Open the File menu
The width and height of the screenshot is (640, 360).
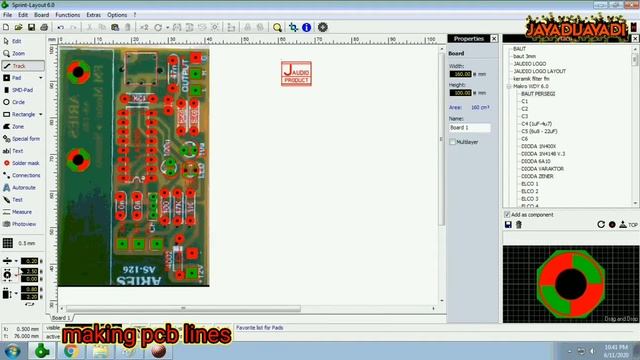[7, 15]
